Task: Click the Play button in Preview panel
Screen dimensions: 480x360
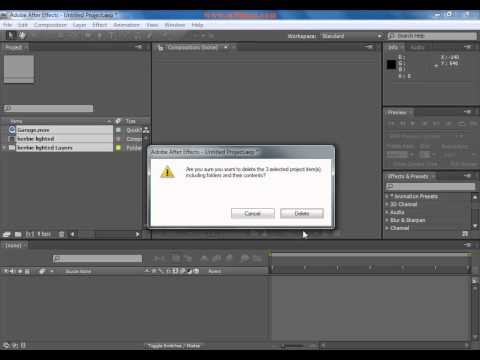Action: point(413,124)
